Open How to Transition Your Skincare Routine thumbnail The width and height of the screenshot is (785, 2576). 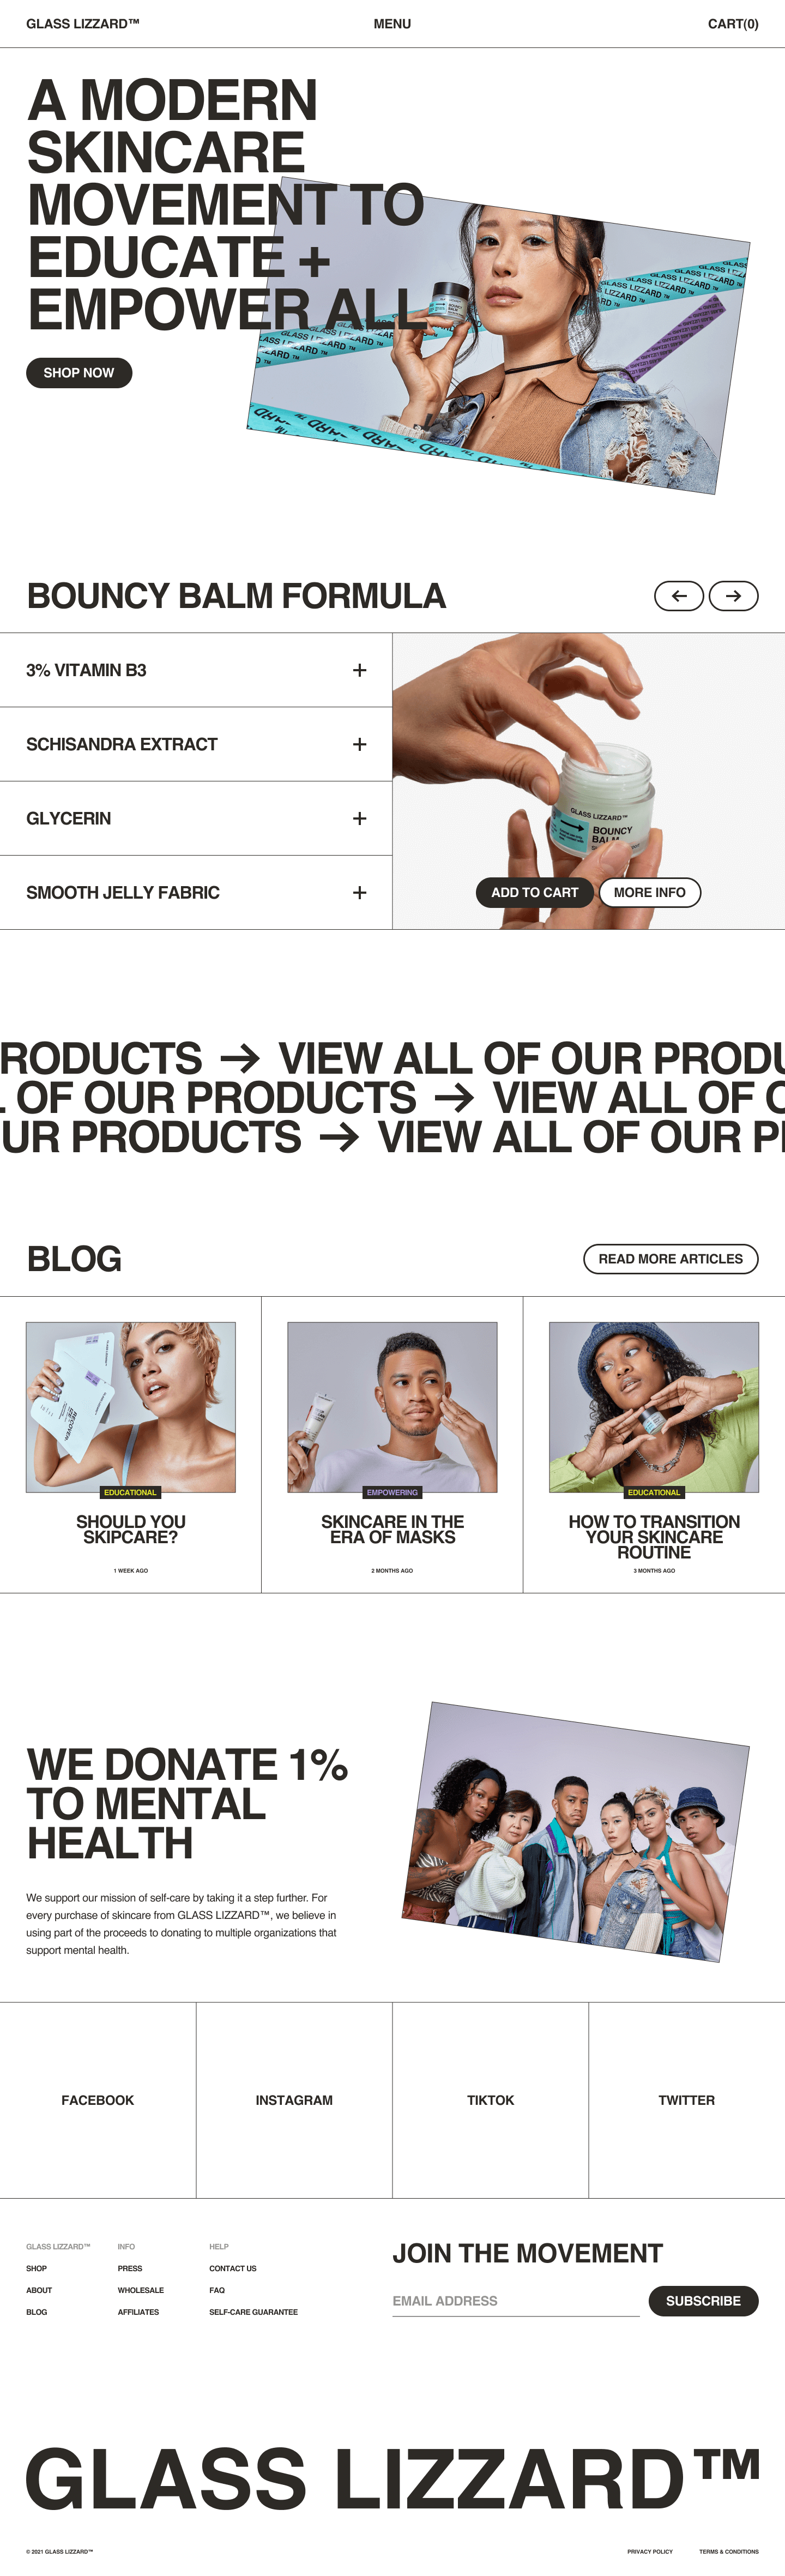(x=654, y=1407)
